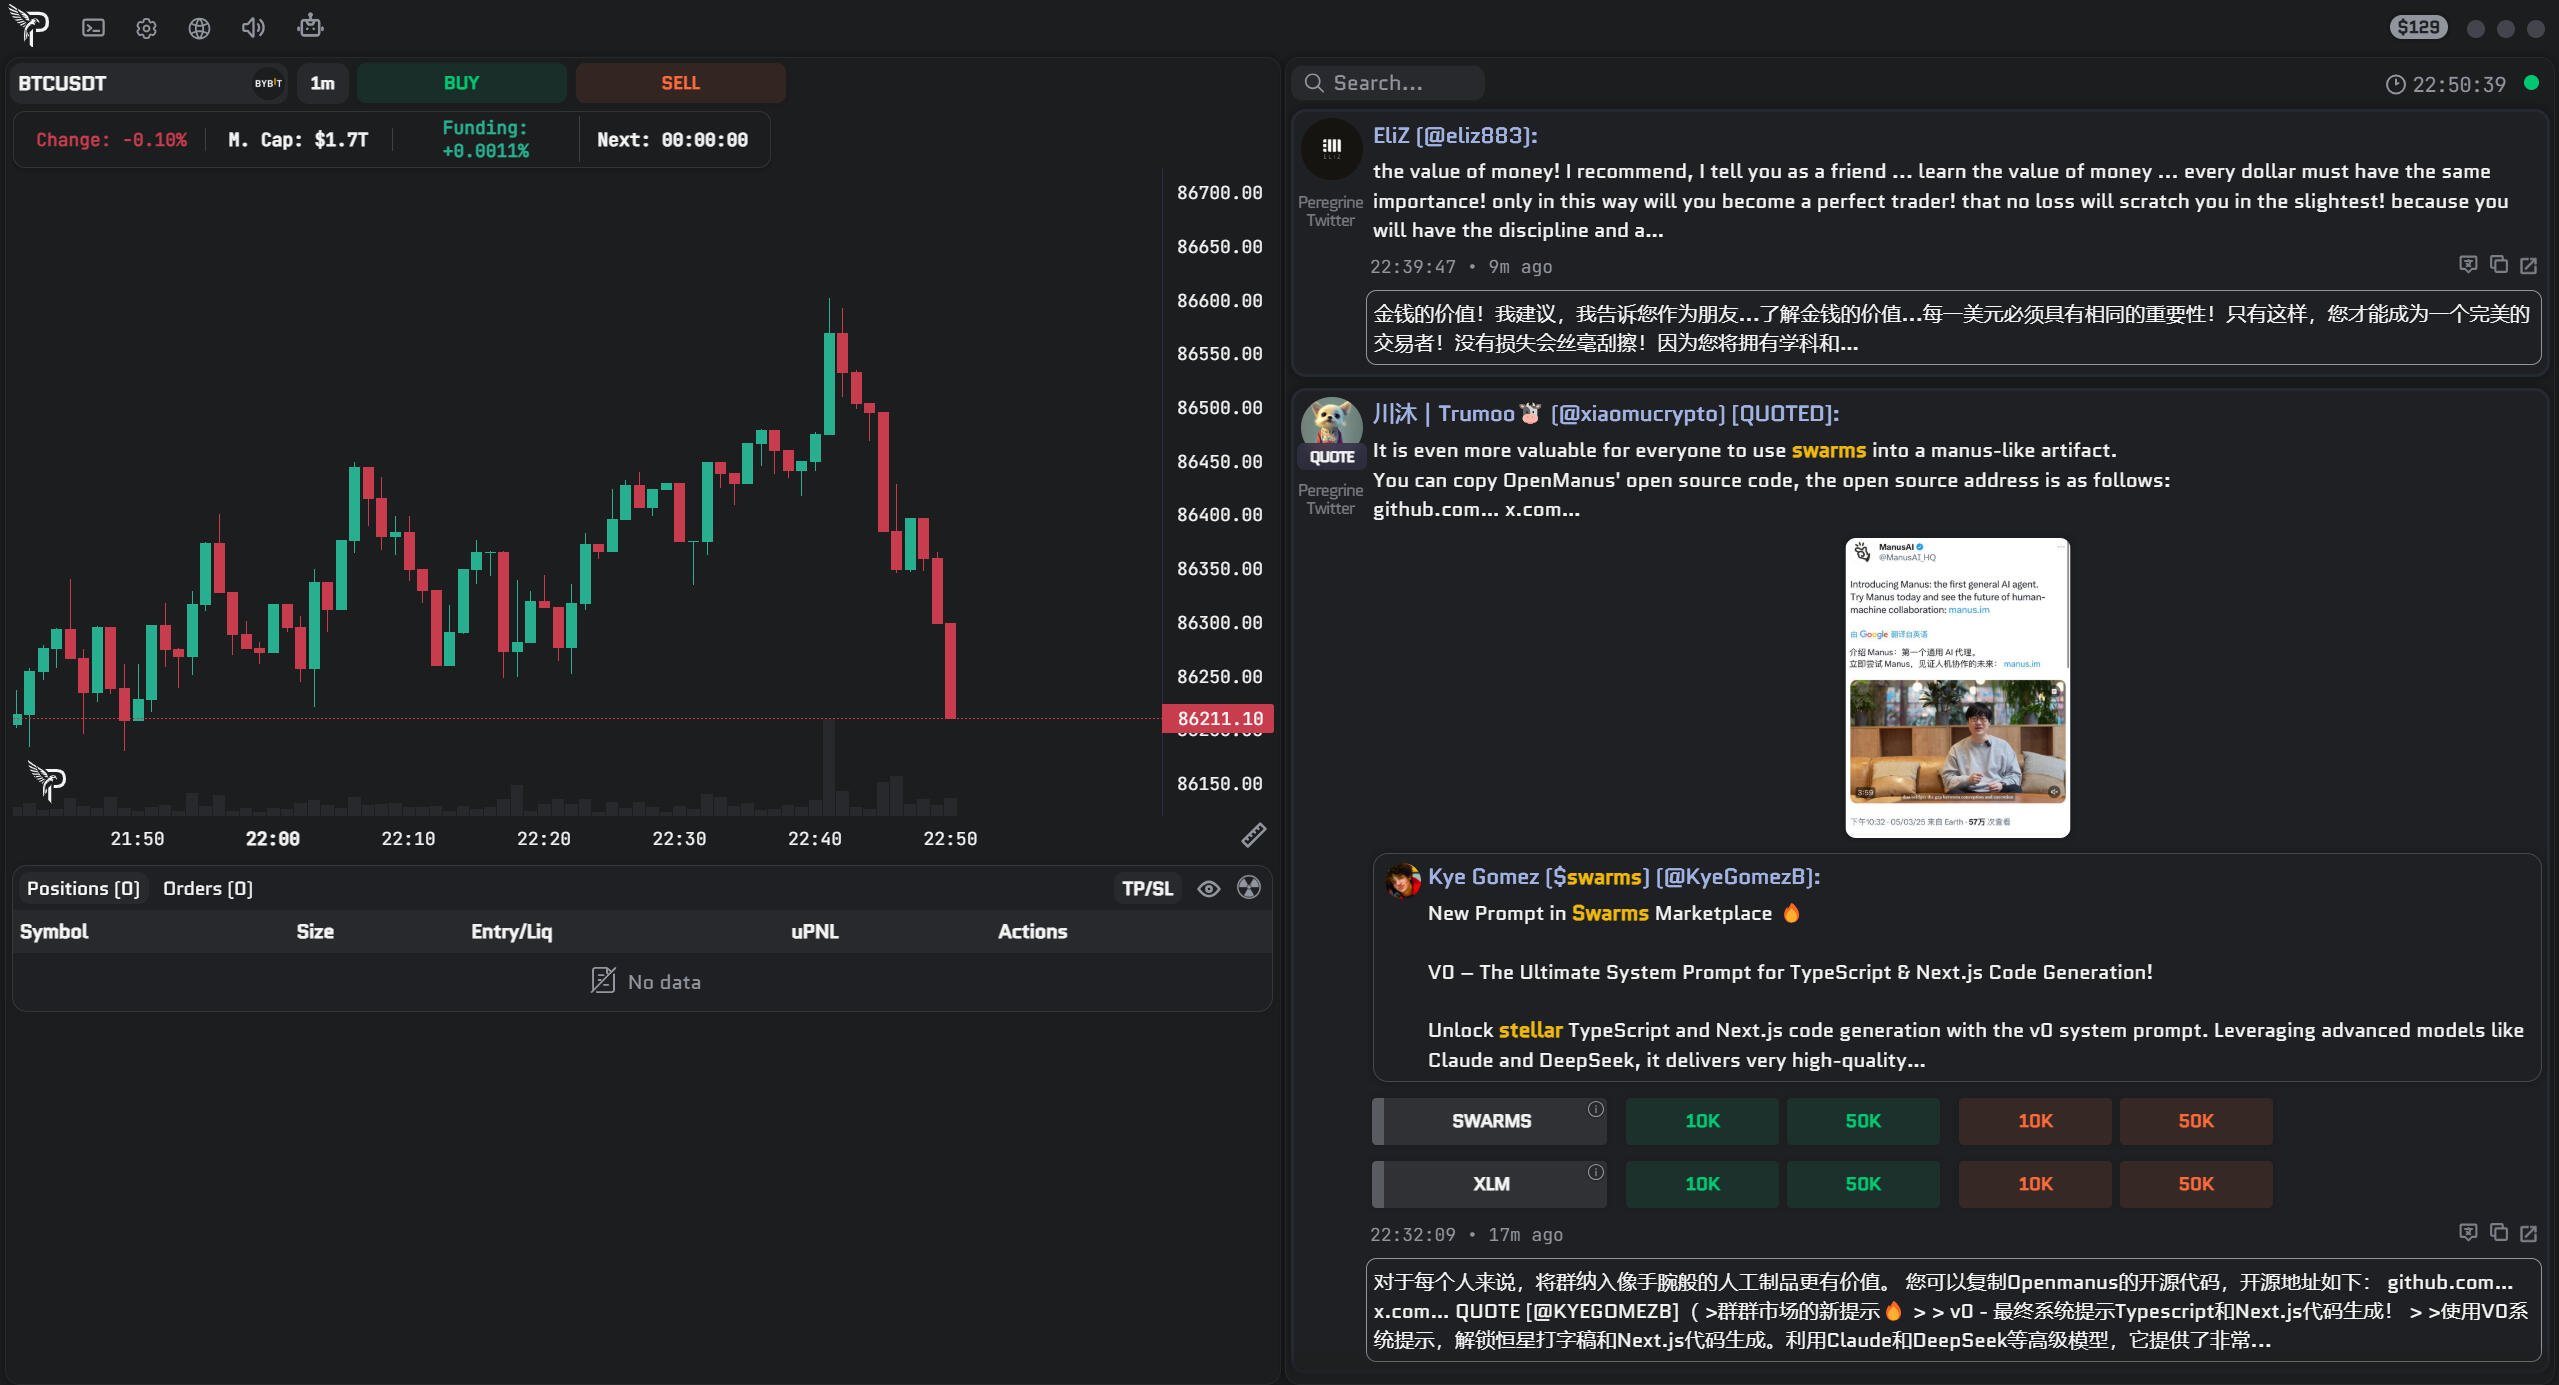The height and width of the screenshot is (1385, 2559).
Task: Open EliZ tweet in external link
Action: click(x=2528, y=265)
